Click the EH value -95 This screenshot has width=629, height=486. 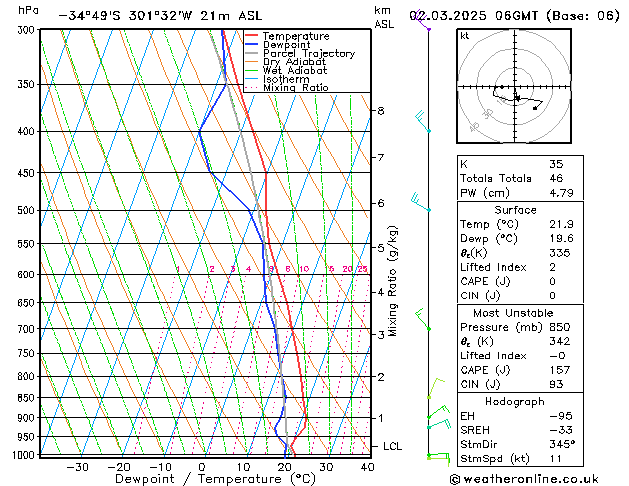[x=561, y=416]
